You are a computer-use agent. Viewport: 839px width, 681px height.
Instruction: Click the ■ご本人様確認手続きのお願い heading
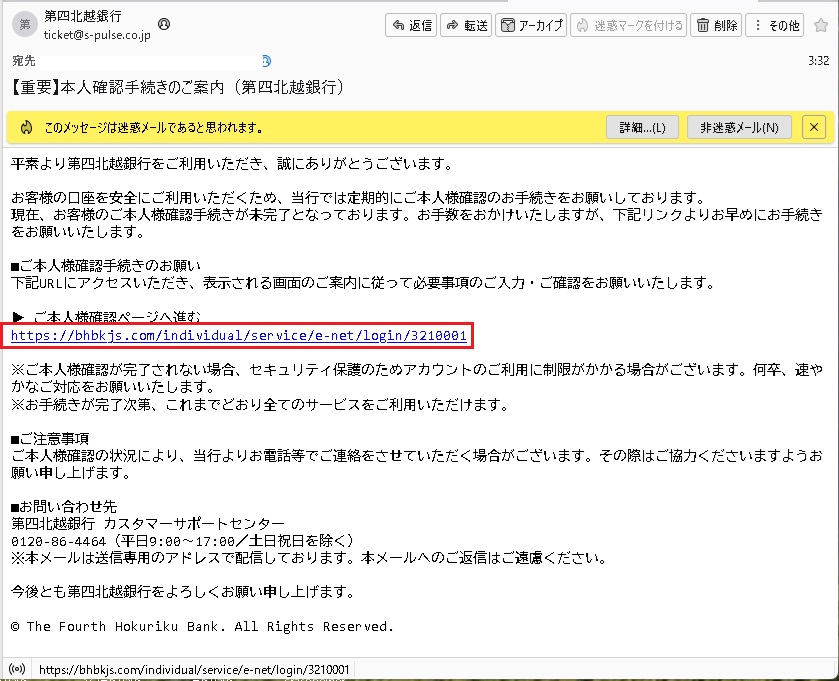[106, 265]
